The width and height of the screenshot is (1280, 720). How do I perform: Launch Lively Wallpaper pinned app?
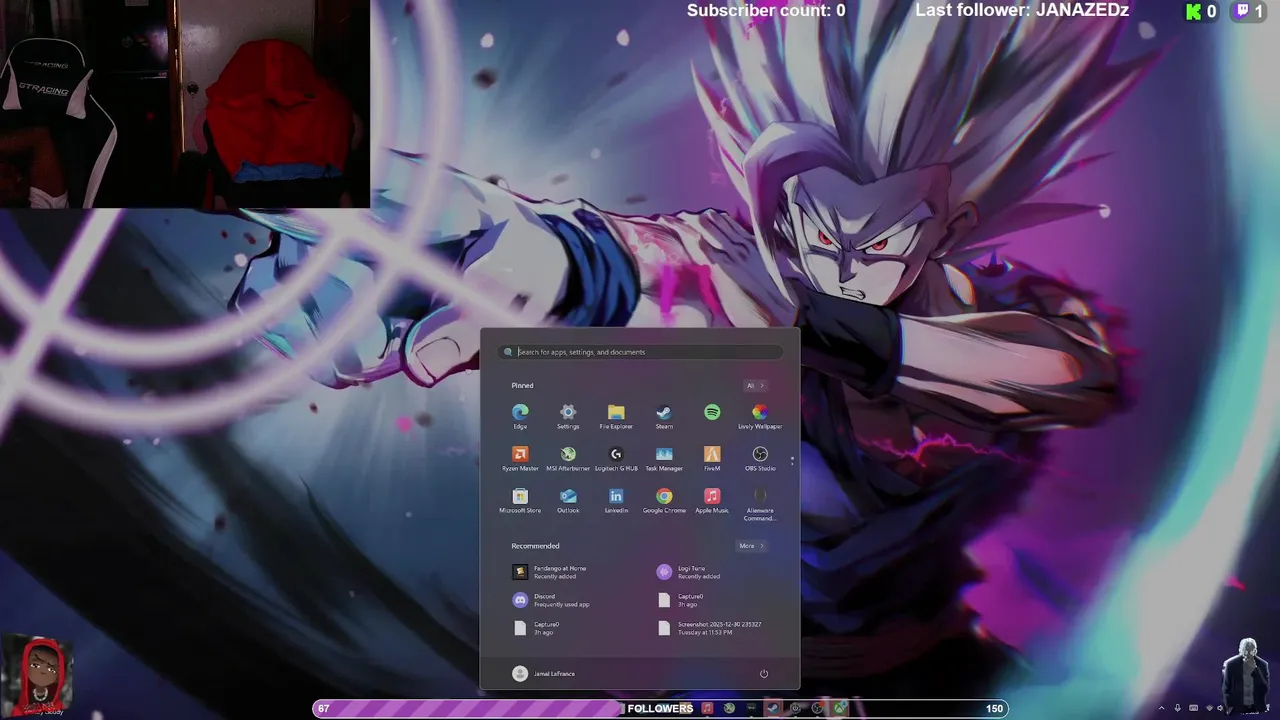pos(760,416)
